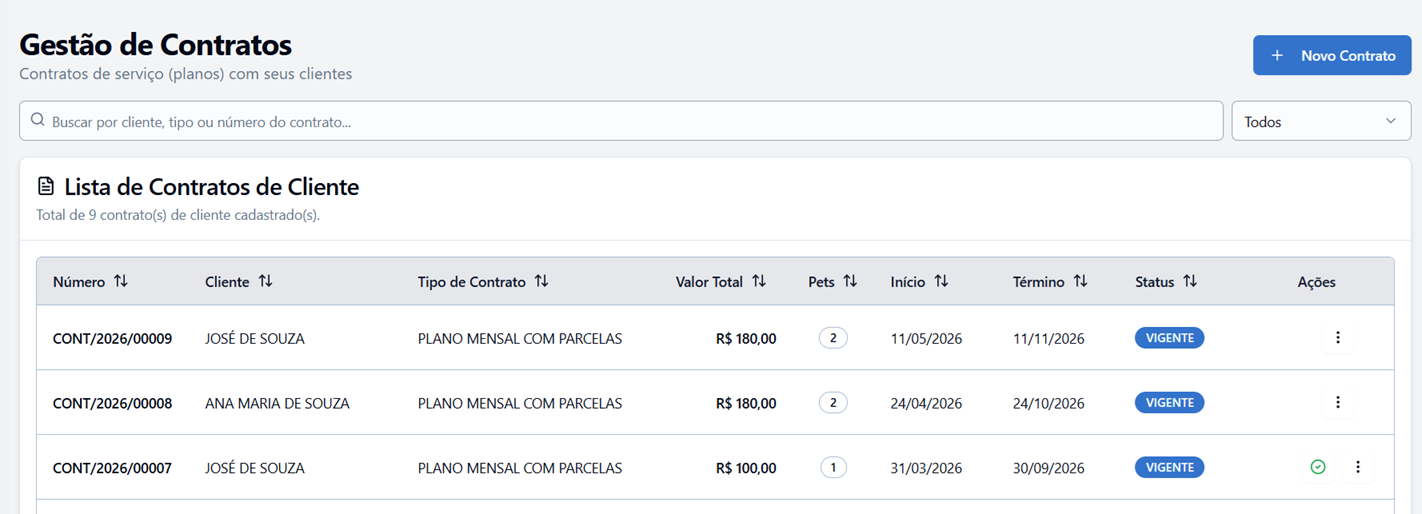1422x514 pixels.
Task: Click value R$ 100,00
Action: click(746, 468)
